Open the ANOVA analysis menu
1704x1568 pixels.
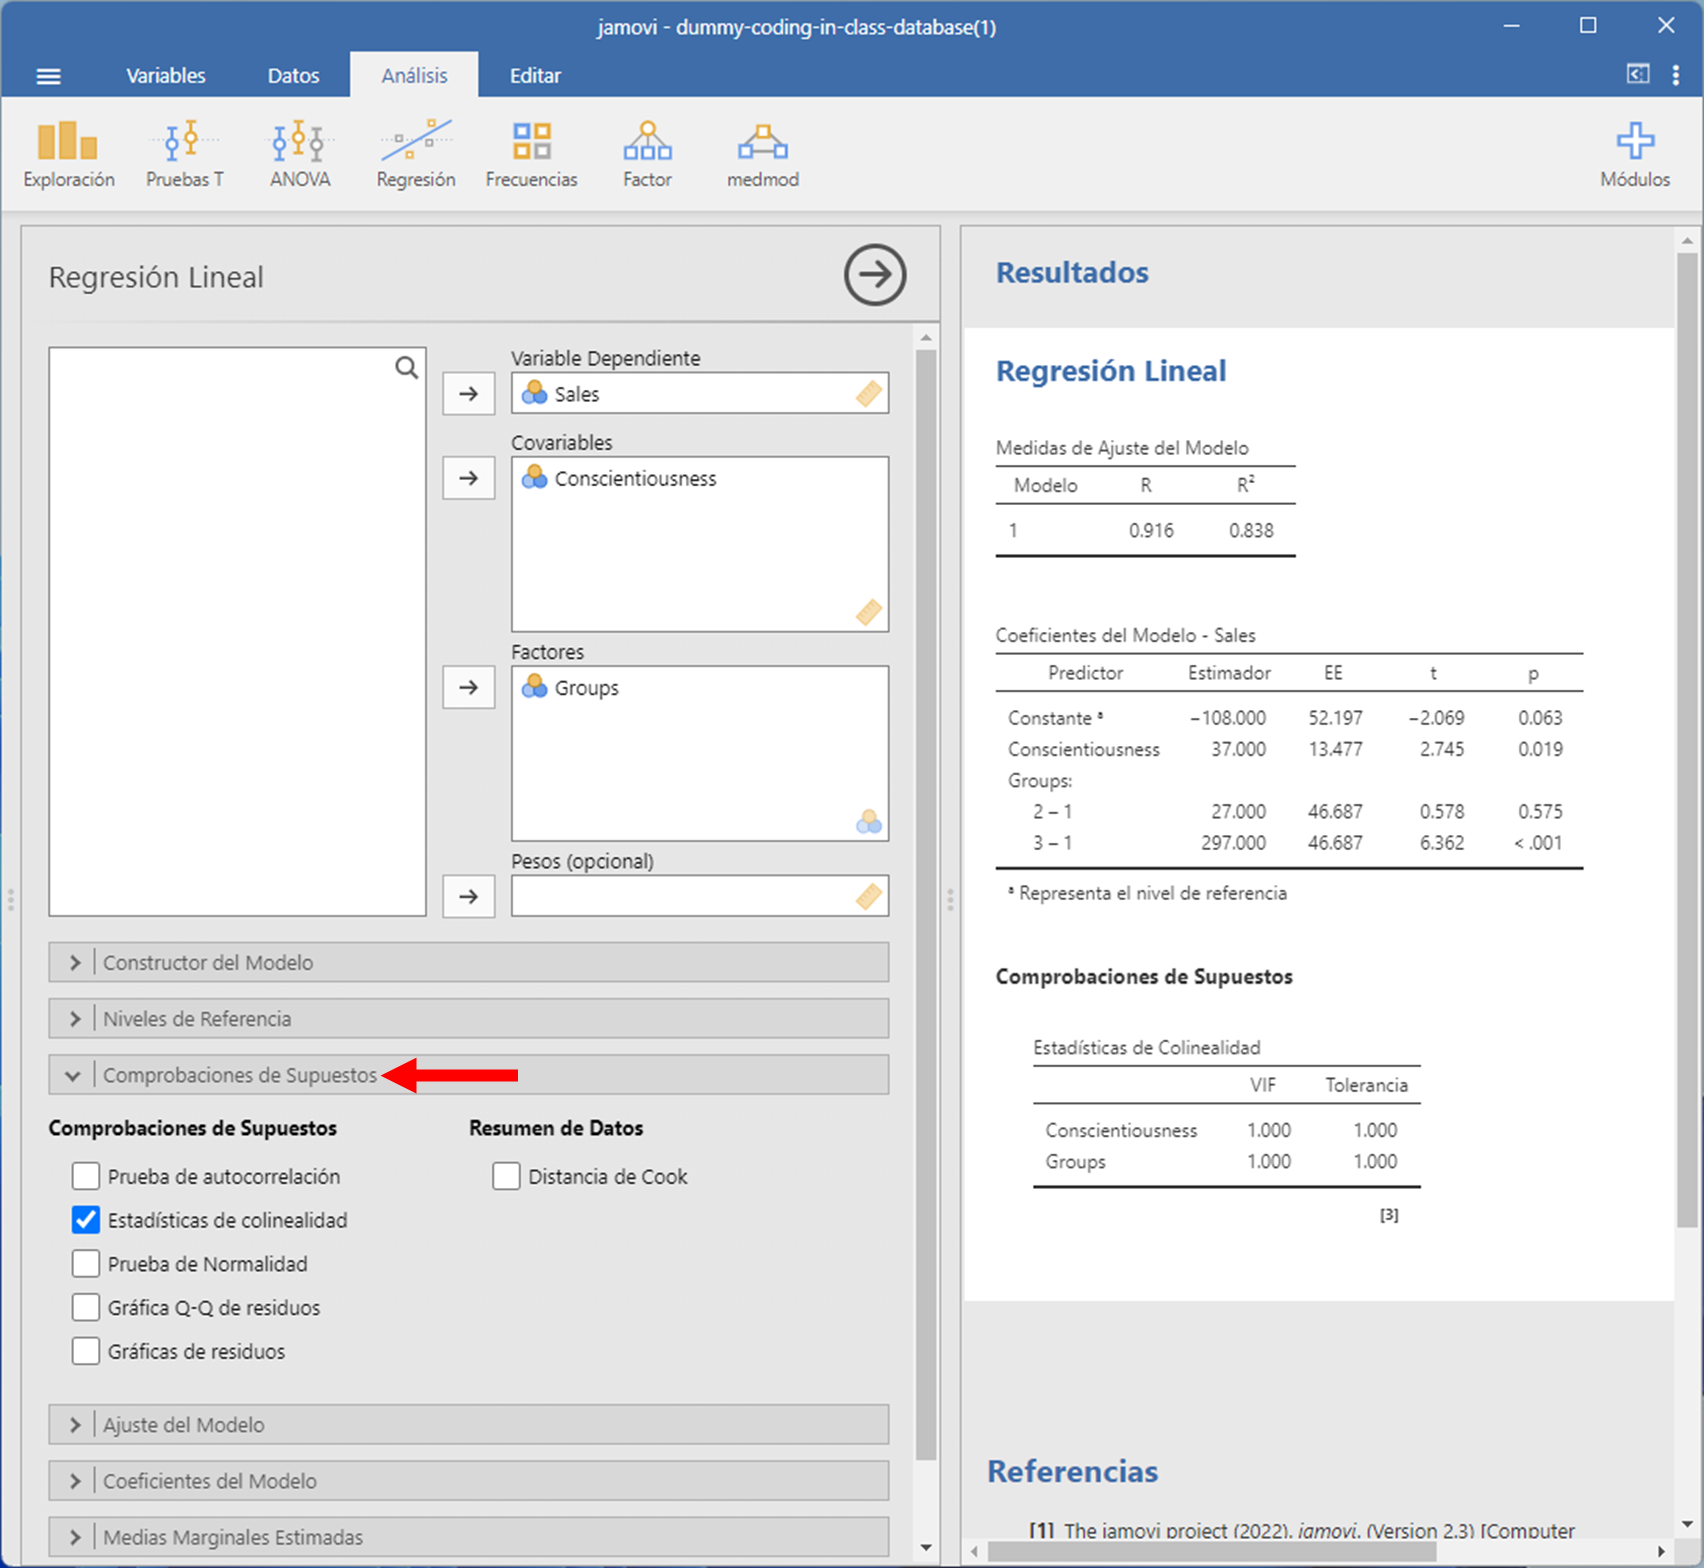299,154
